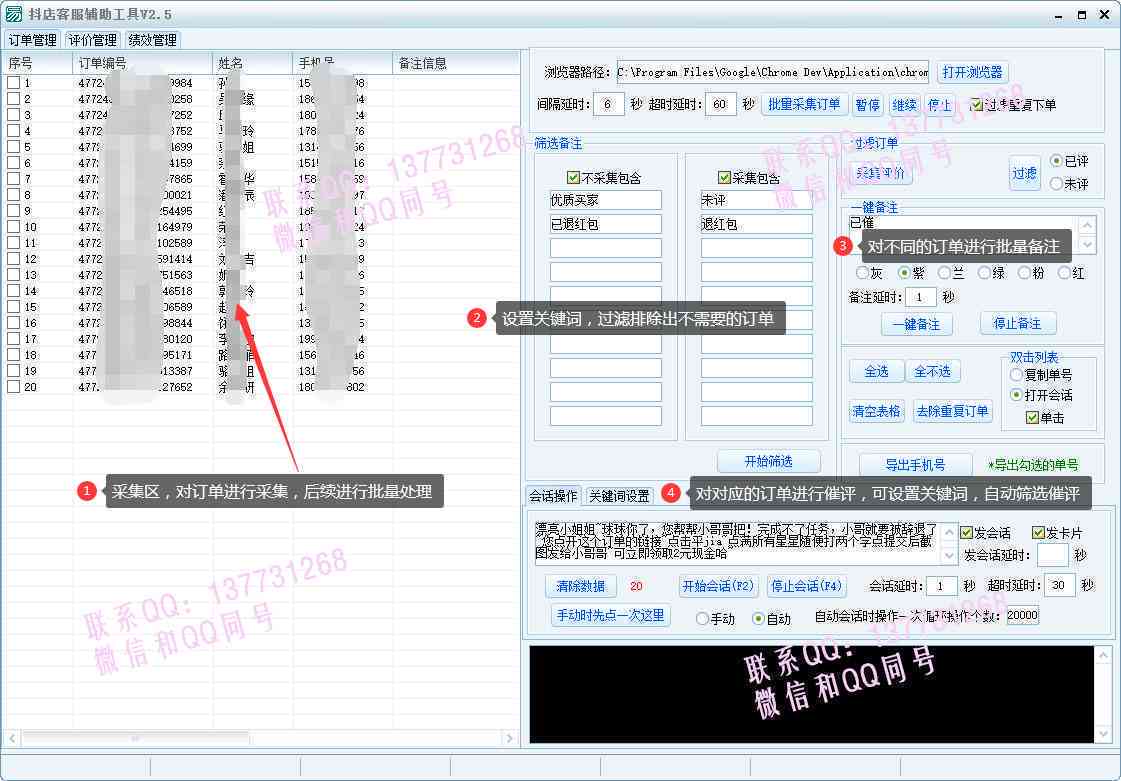Screen dimensions: 1121x781
Task: Choose the 灰 remark color
Action: pos(862,272)
